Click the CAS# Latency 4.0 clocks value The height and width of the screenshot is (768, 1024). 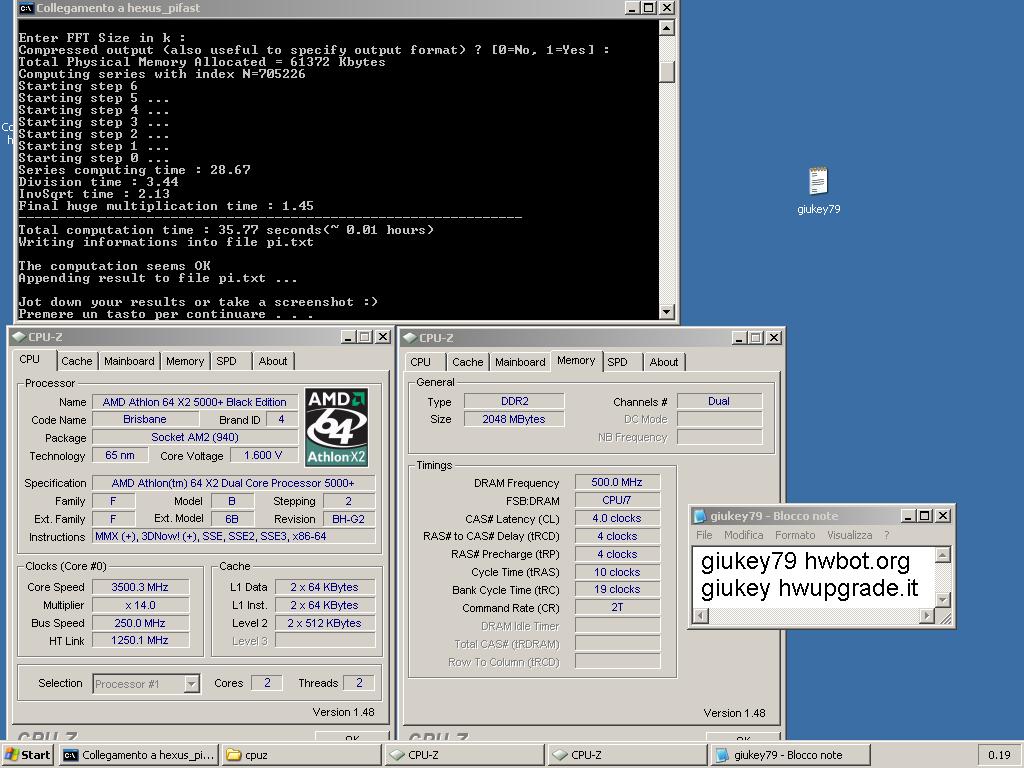617,519
